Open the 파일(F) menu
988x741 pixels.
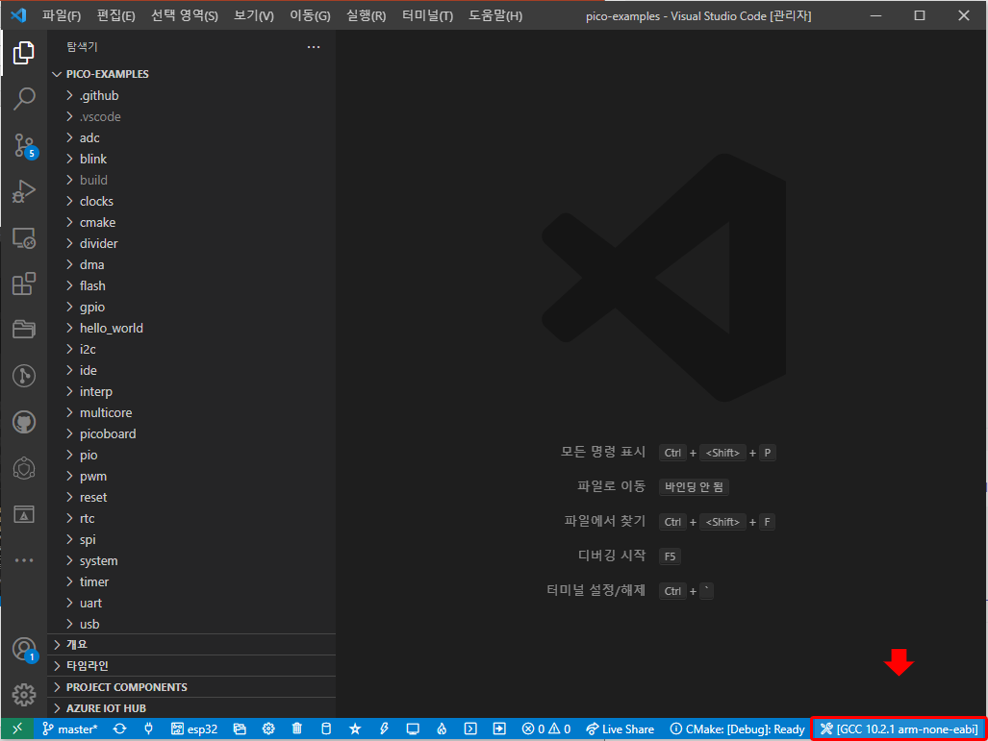click(62, 16)
